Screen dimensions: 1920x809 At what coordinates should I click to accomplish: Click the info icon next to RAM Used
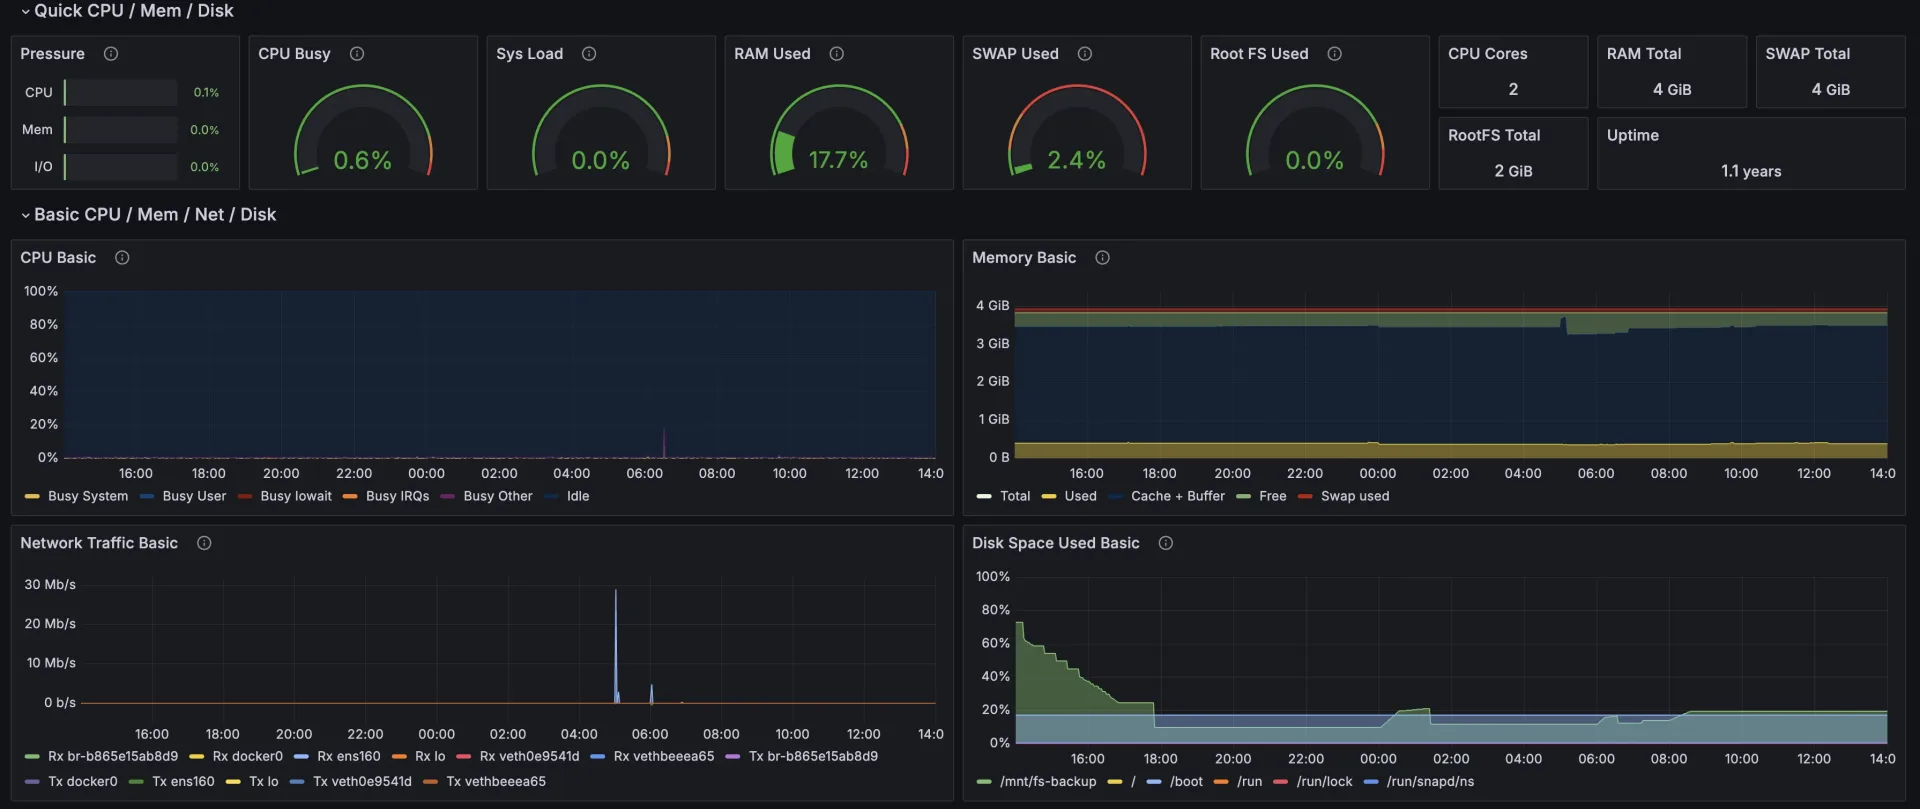(x=837, y=54)
